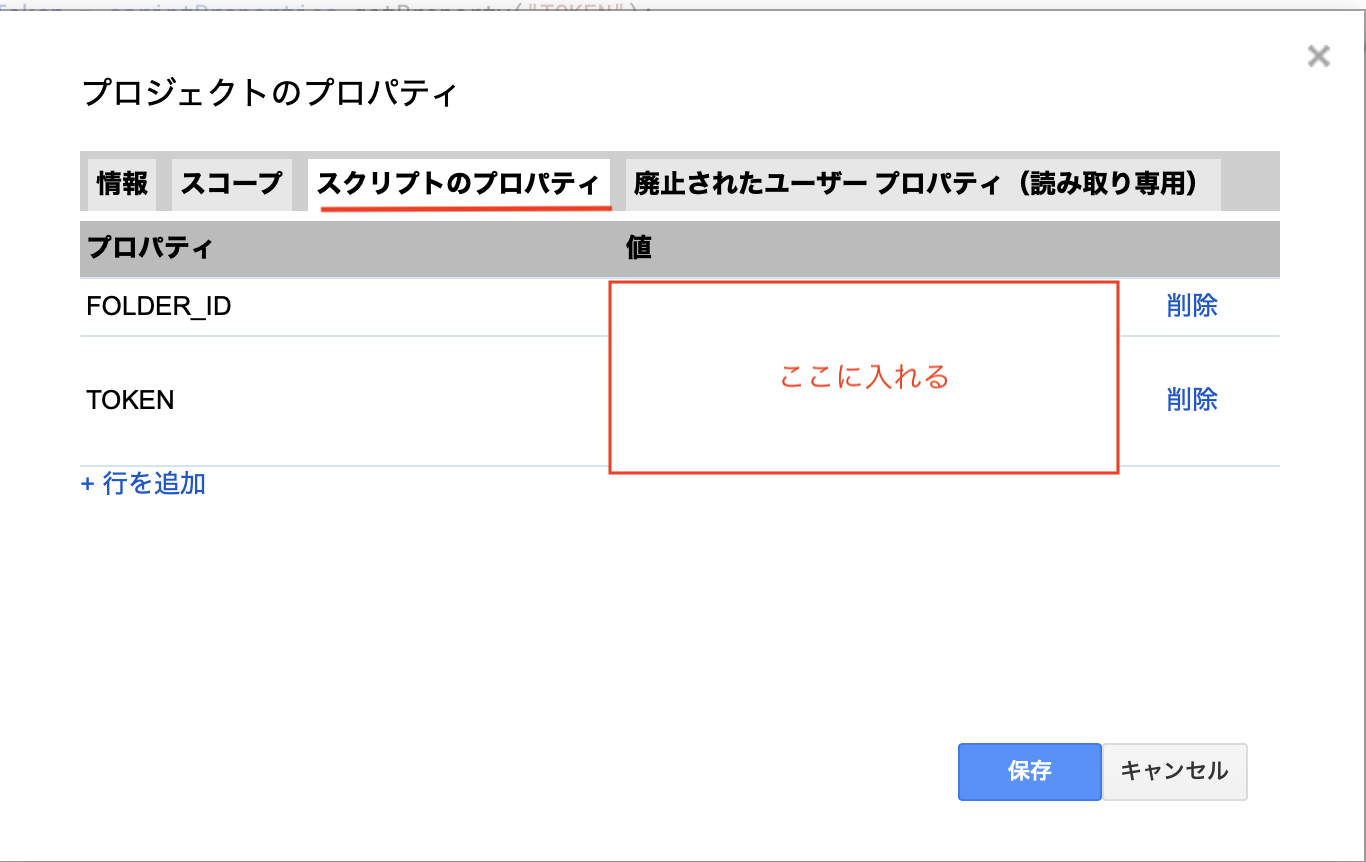The width and height of the screenshot is (1366, 862).
Task: Open the 情報 tab
Action: (x=122, y=184)
